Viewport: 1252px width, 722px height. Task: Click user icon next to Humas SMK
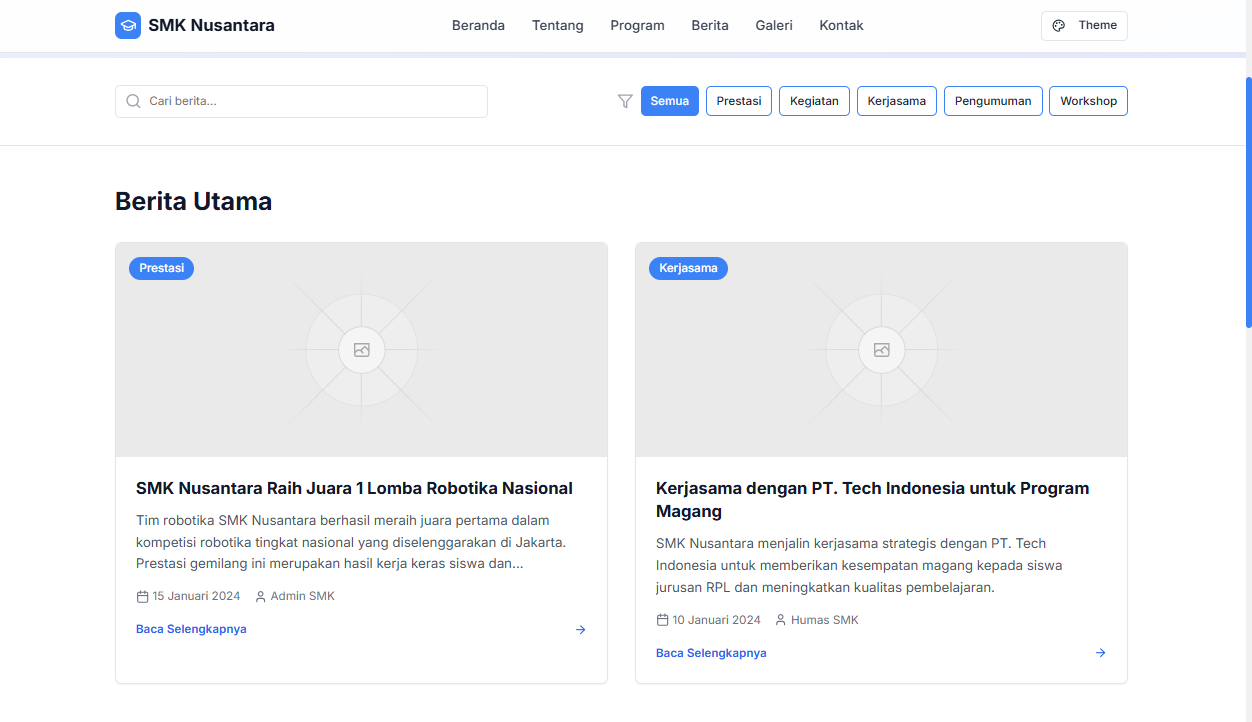pos(781,620)
